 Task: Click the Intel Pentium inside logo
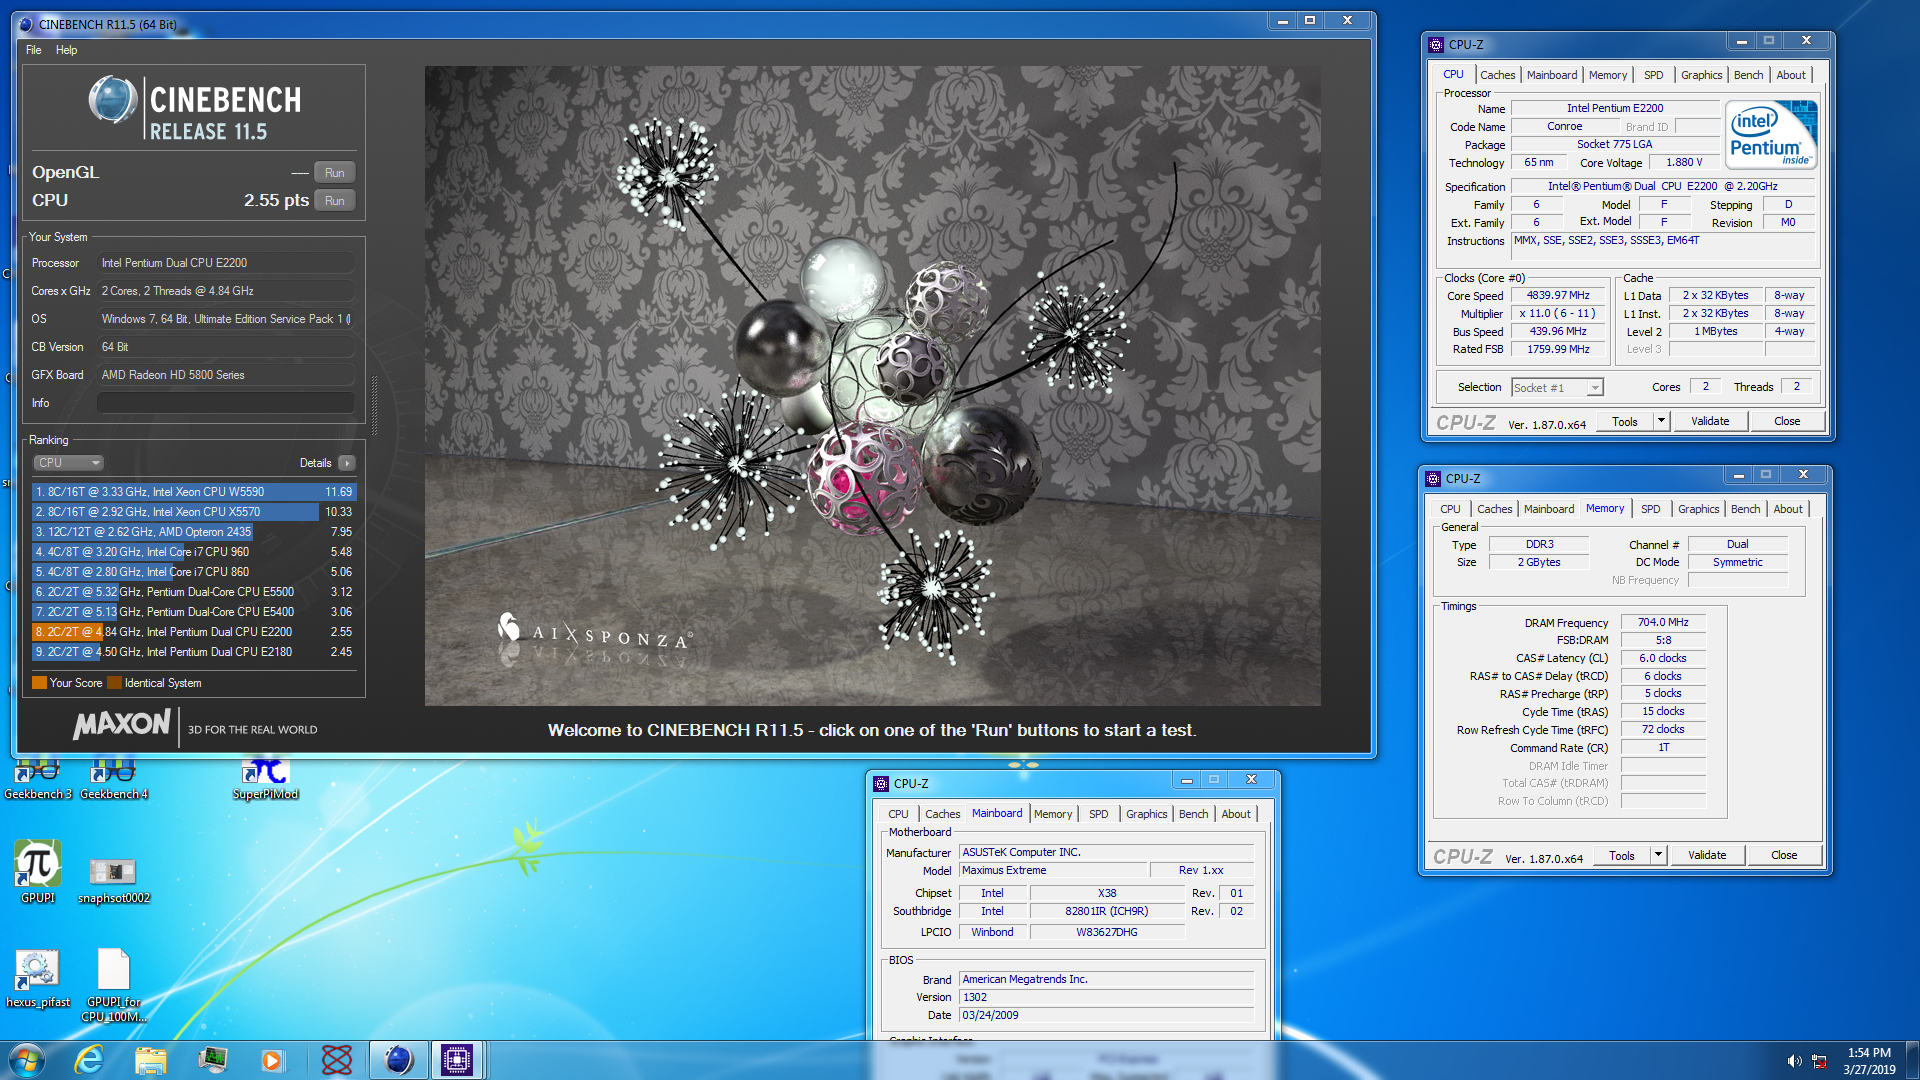click(1771, 135)
